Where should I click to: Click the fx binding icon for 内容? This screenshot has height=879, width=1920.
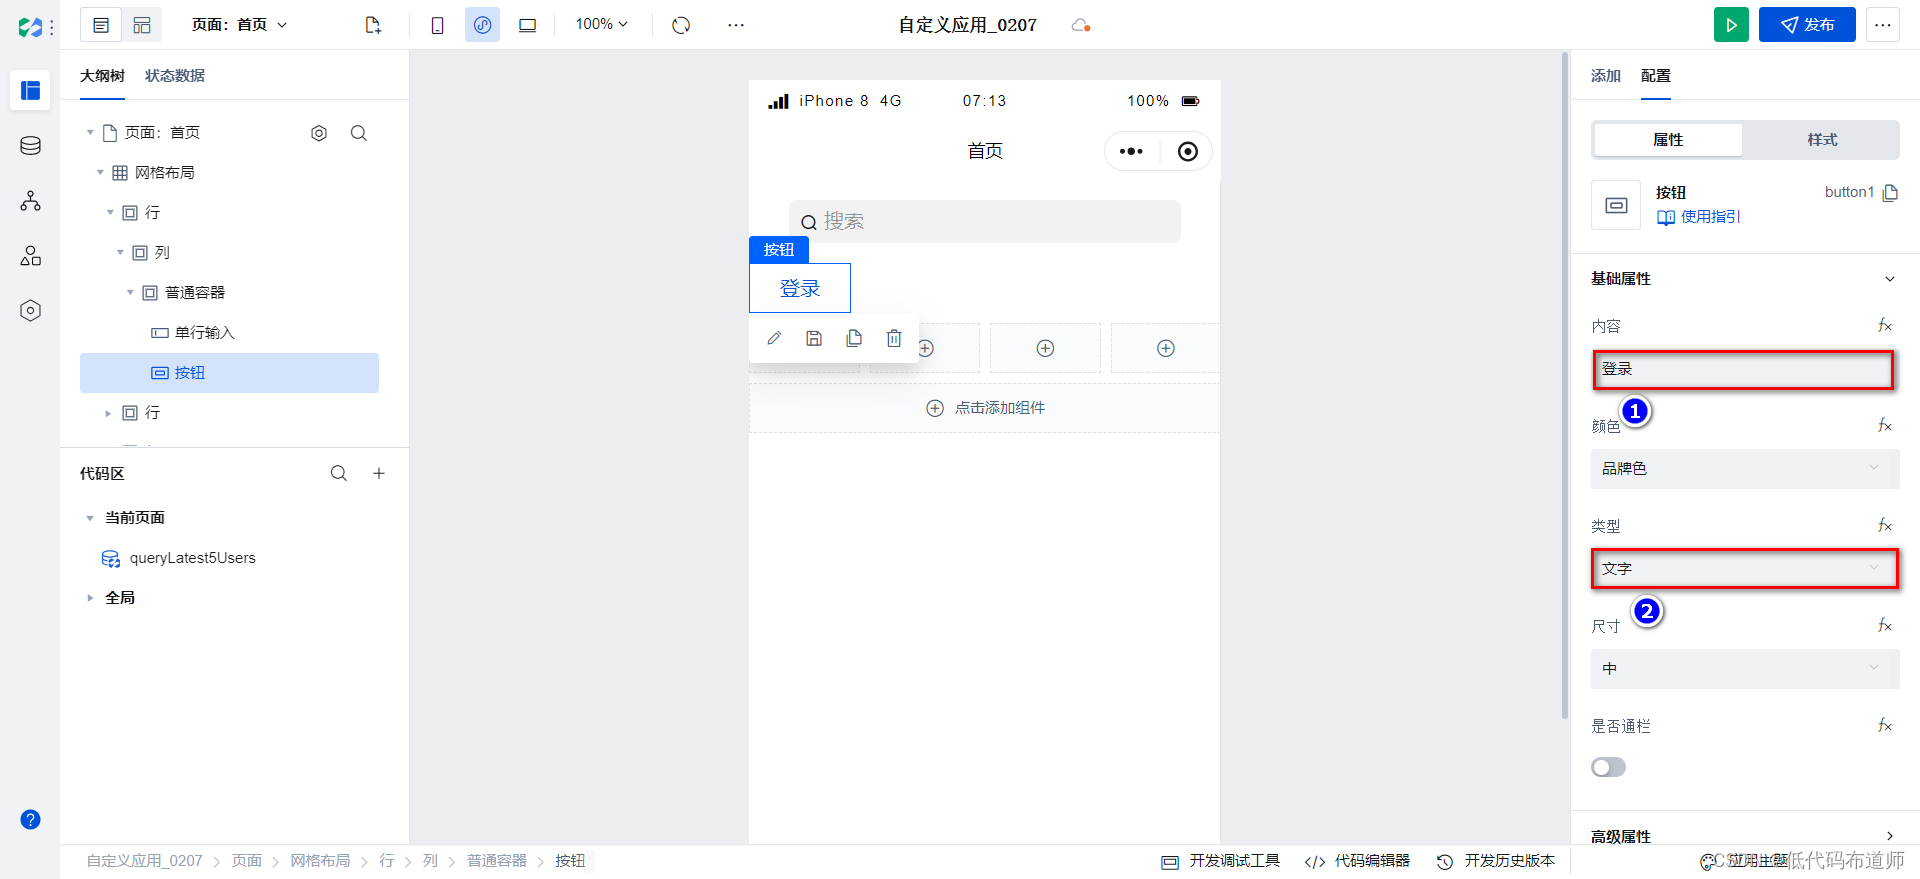[x=1885, y=326]
